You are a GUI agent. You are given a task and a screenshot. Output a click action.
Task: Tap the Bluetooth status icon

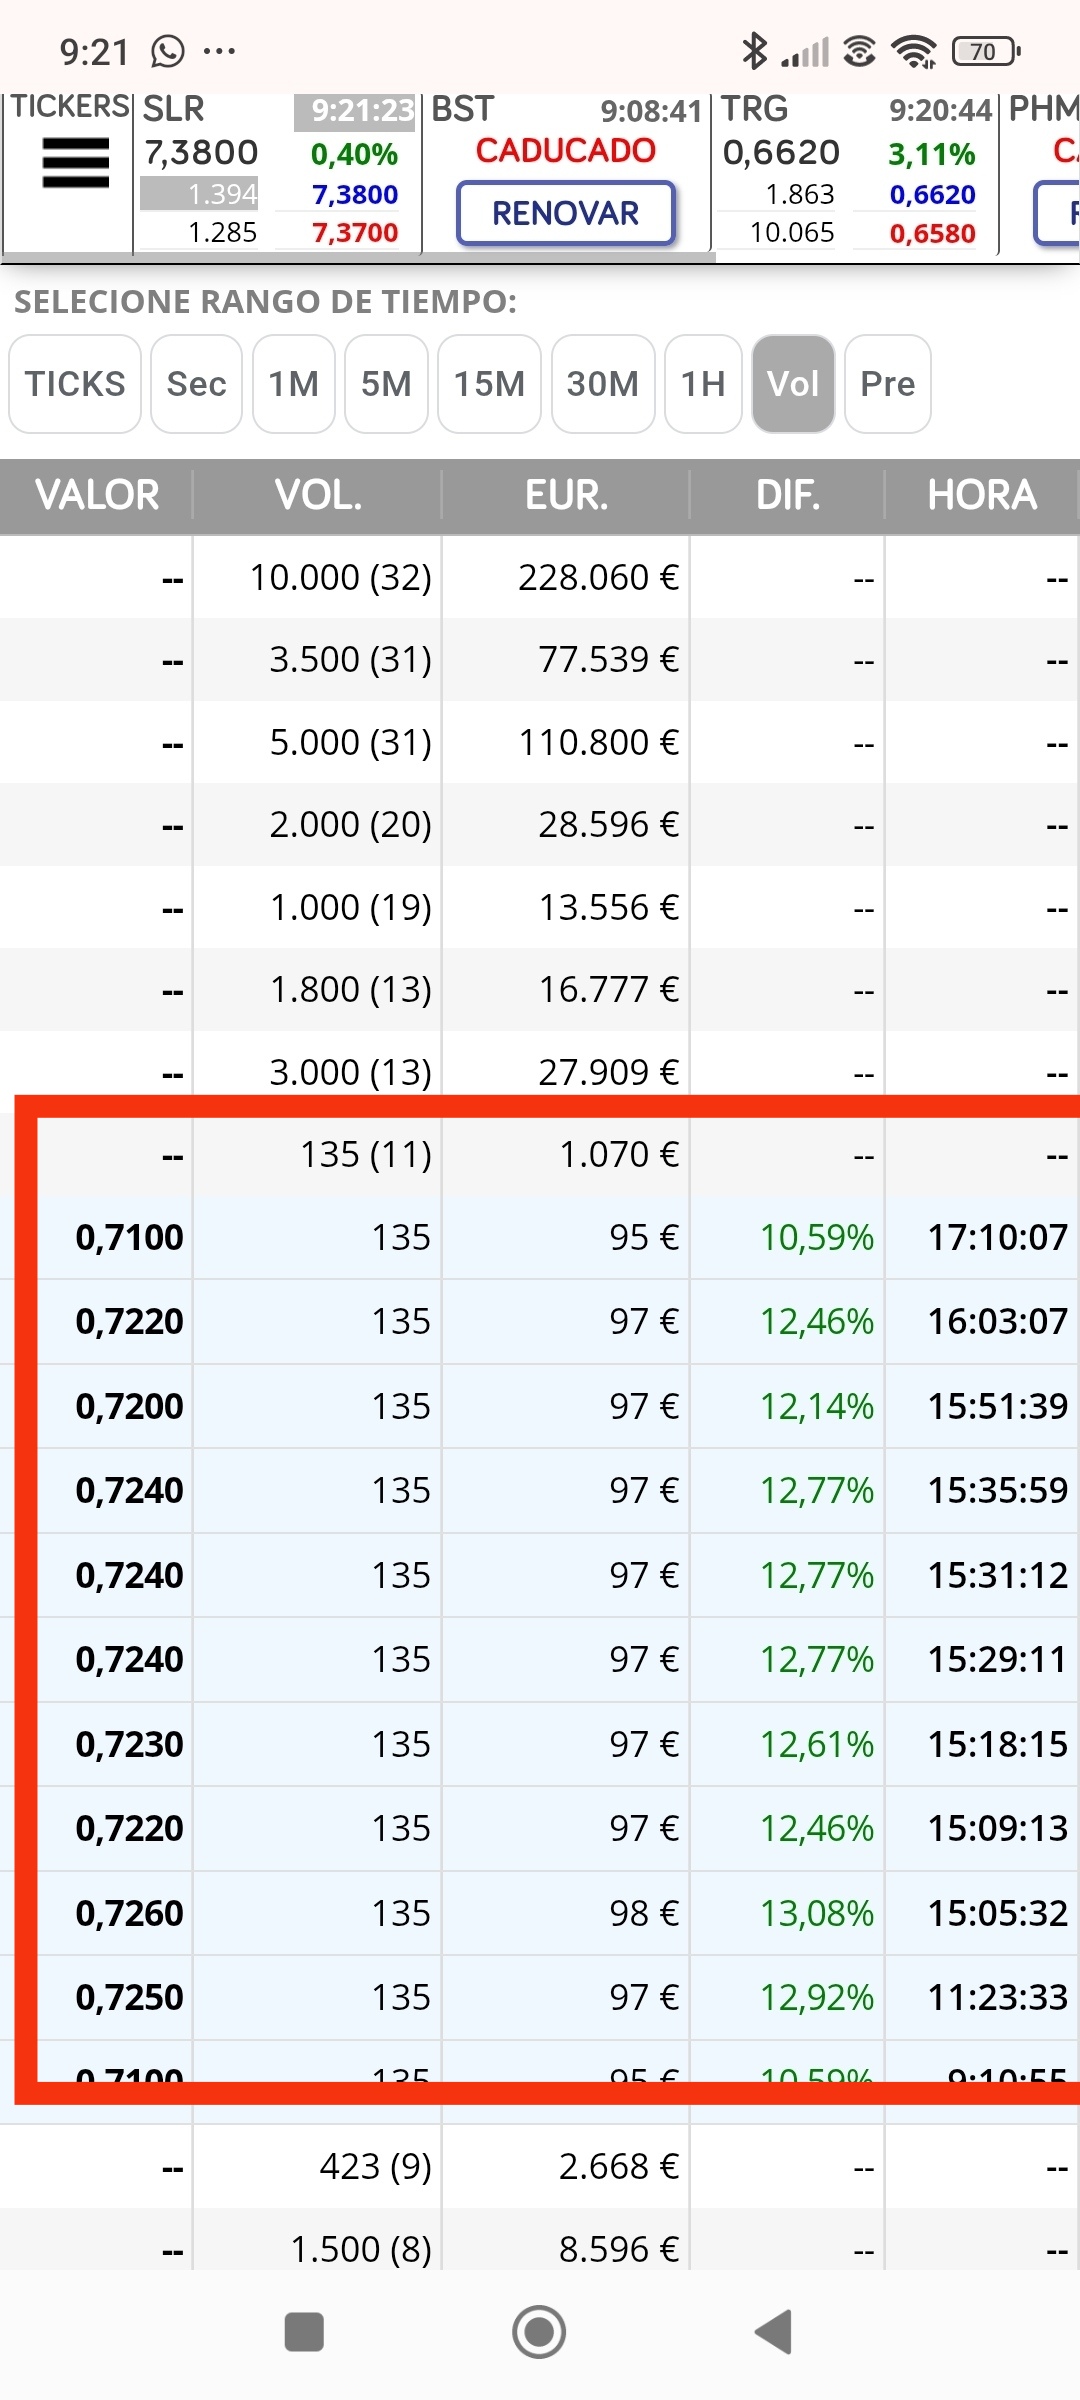[754, 51]
